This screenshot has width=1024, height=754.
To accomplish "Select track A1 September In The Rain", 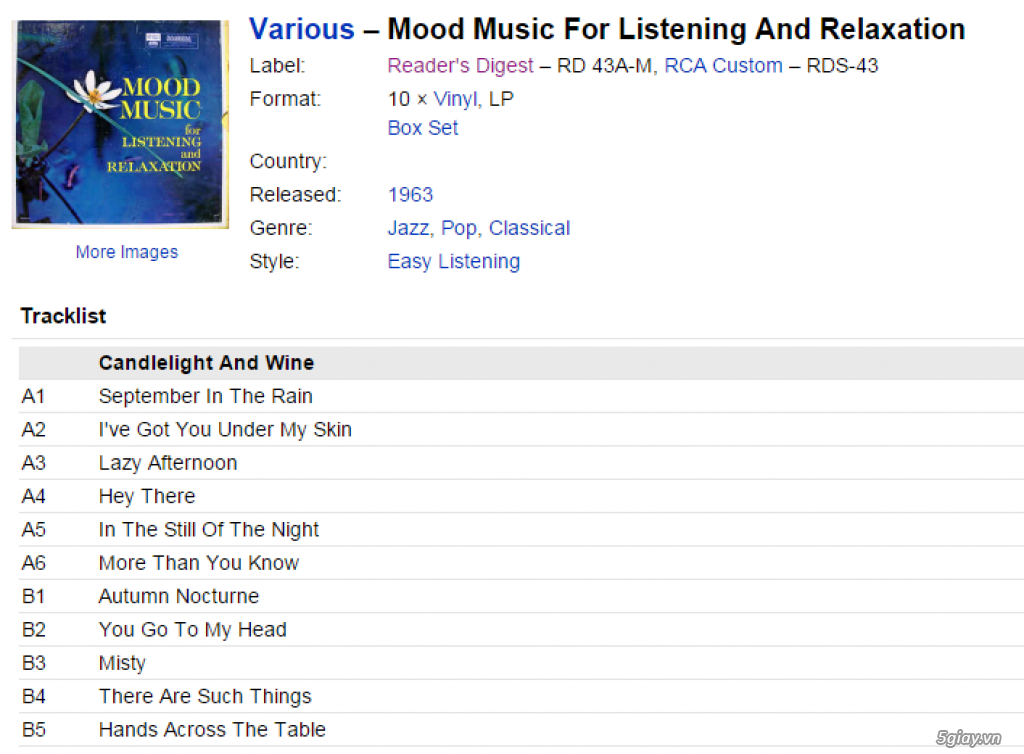I will (x=205, y=396).
